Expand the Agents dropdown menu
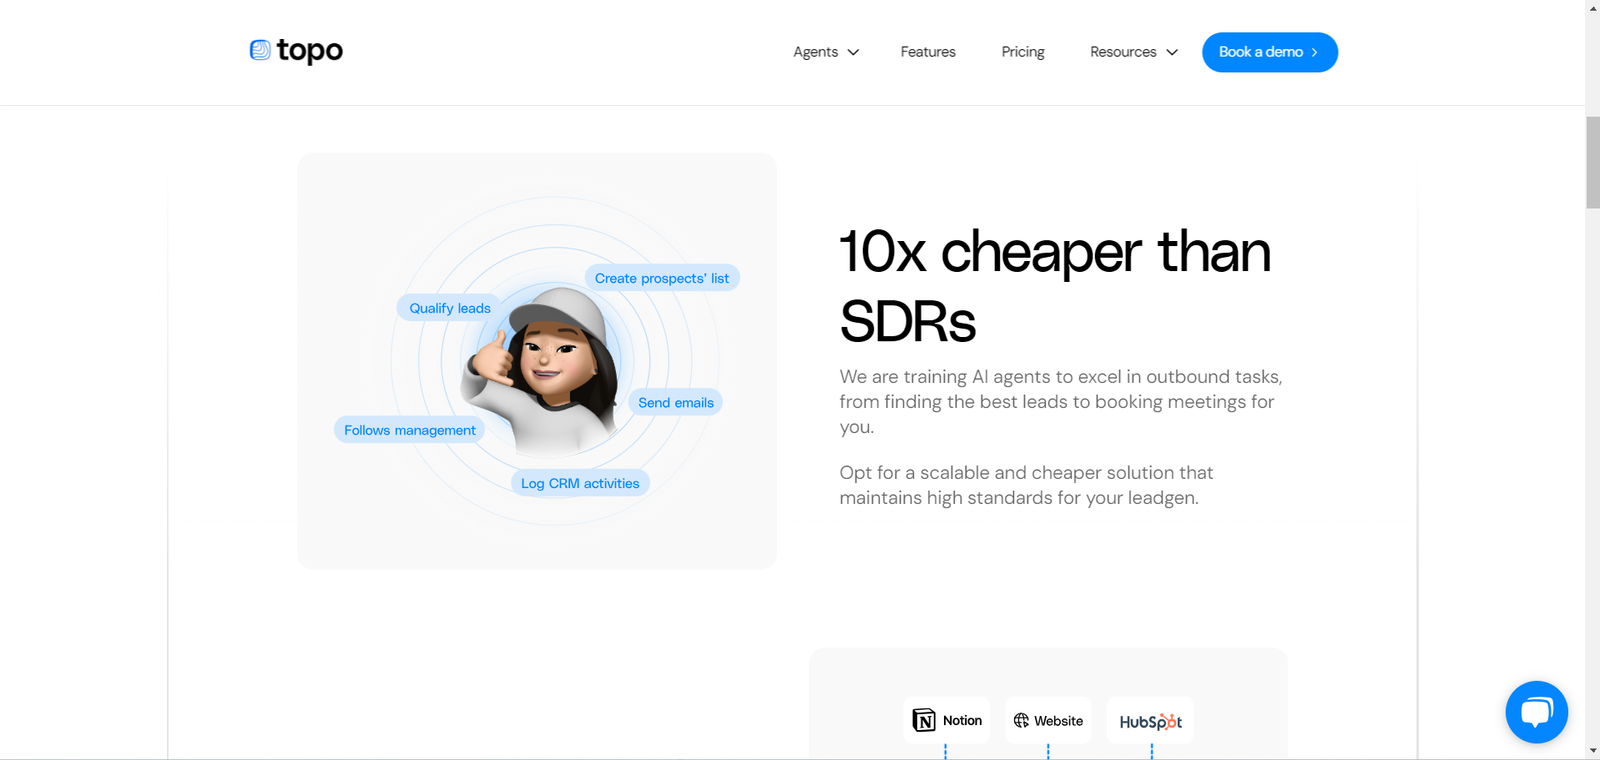Image resolution: width=1600 pixels, height=760 pixels. (x=826, y=52)
